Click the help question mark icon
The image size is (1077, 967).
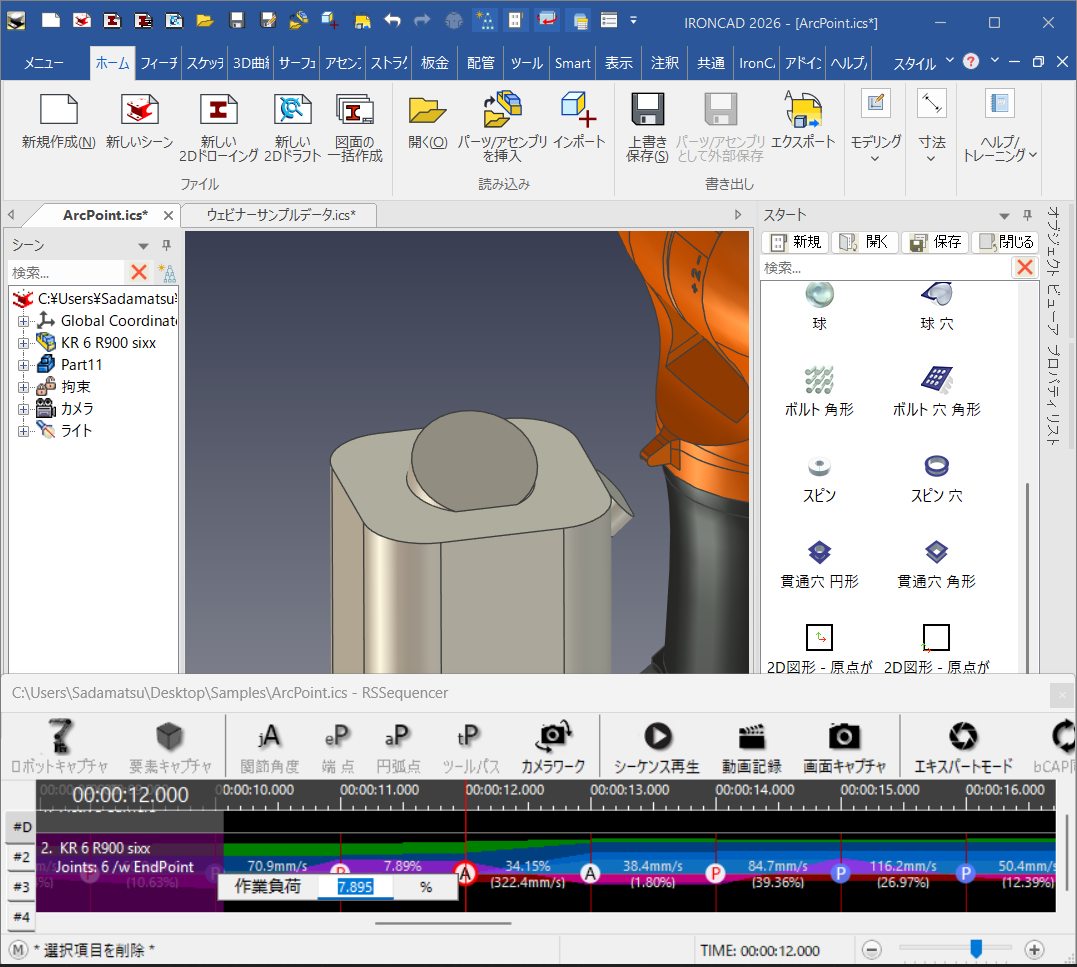pos(971,62)
